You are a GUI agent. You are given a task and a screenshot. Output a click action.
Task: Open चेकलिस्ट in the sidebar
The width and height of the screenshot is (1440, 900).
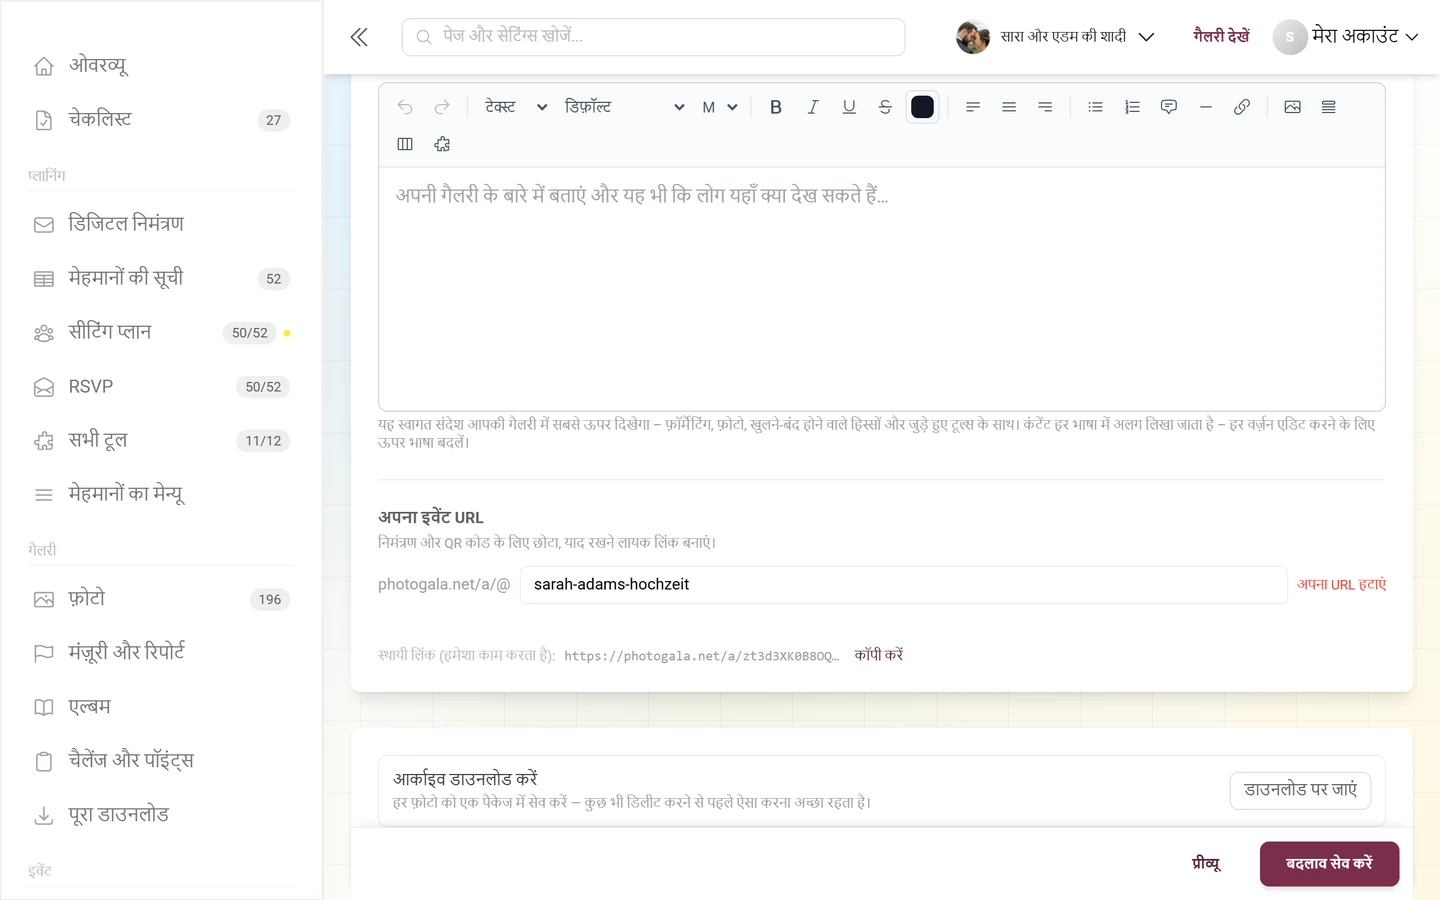pyautogui.click(x=162, y=120)
